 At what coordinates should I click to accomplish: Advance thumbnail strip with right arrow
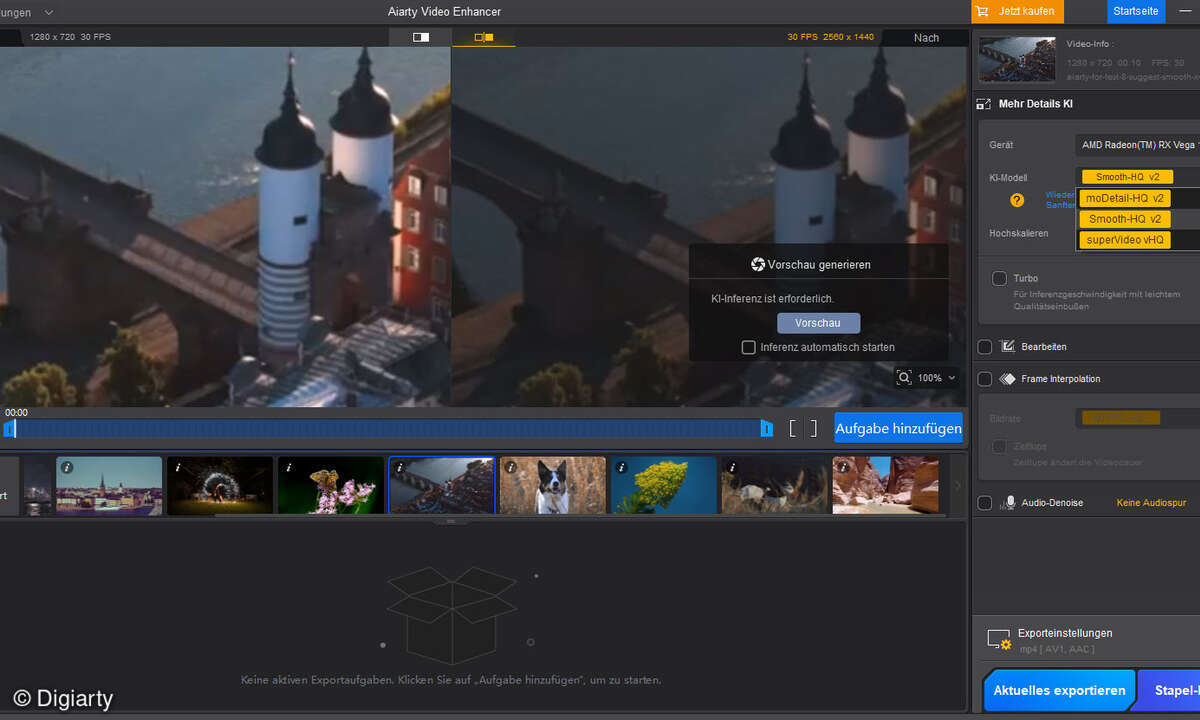pyautogui.click(x=956, y=486)
